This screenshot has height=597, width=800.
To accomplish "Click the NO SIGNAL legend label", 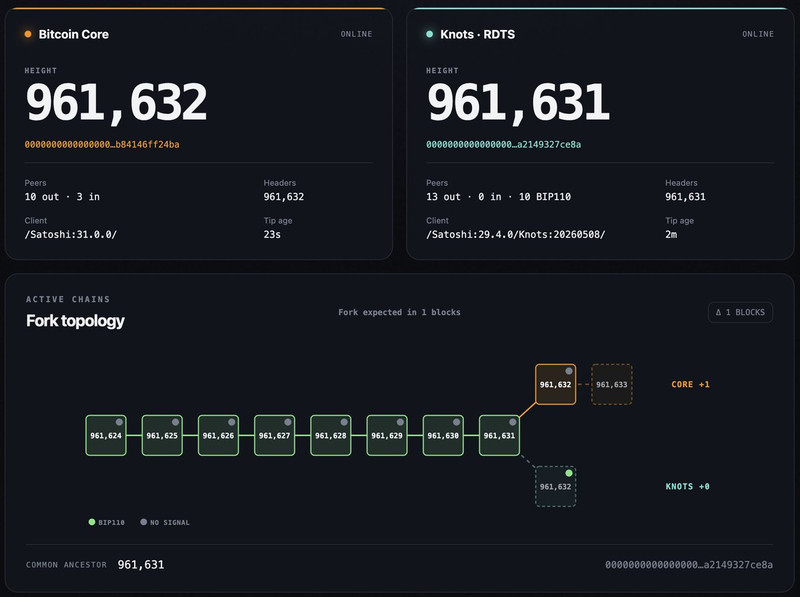I will (170, 523).
